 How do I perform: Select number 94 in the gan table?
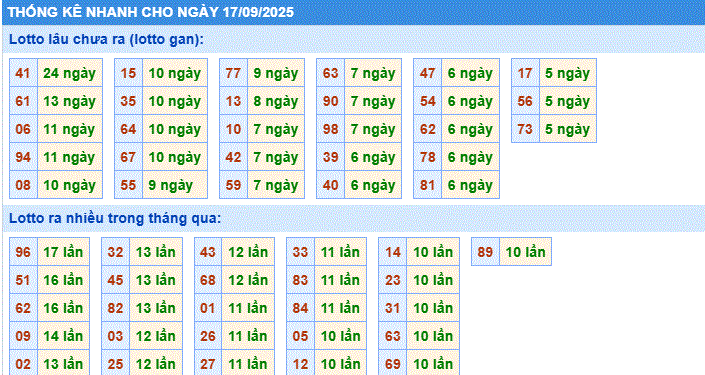coord(23,157)
